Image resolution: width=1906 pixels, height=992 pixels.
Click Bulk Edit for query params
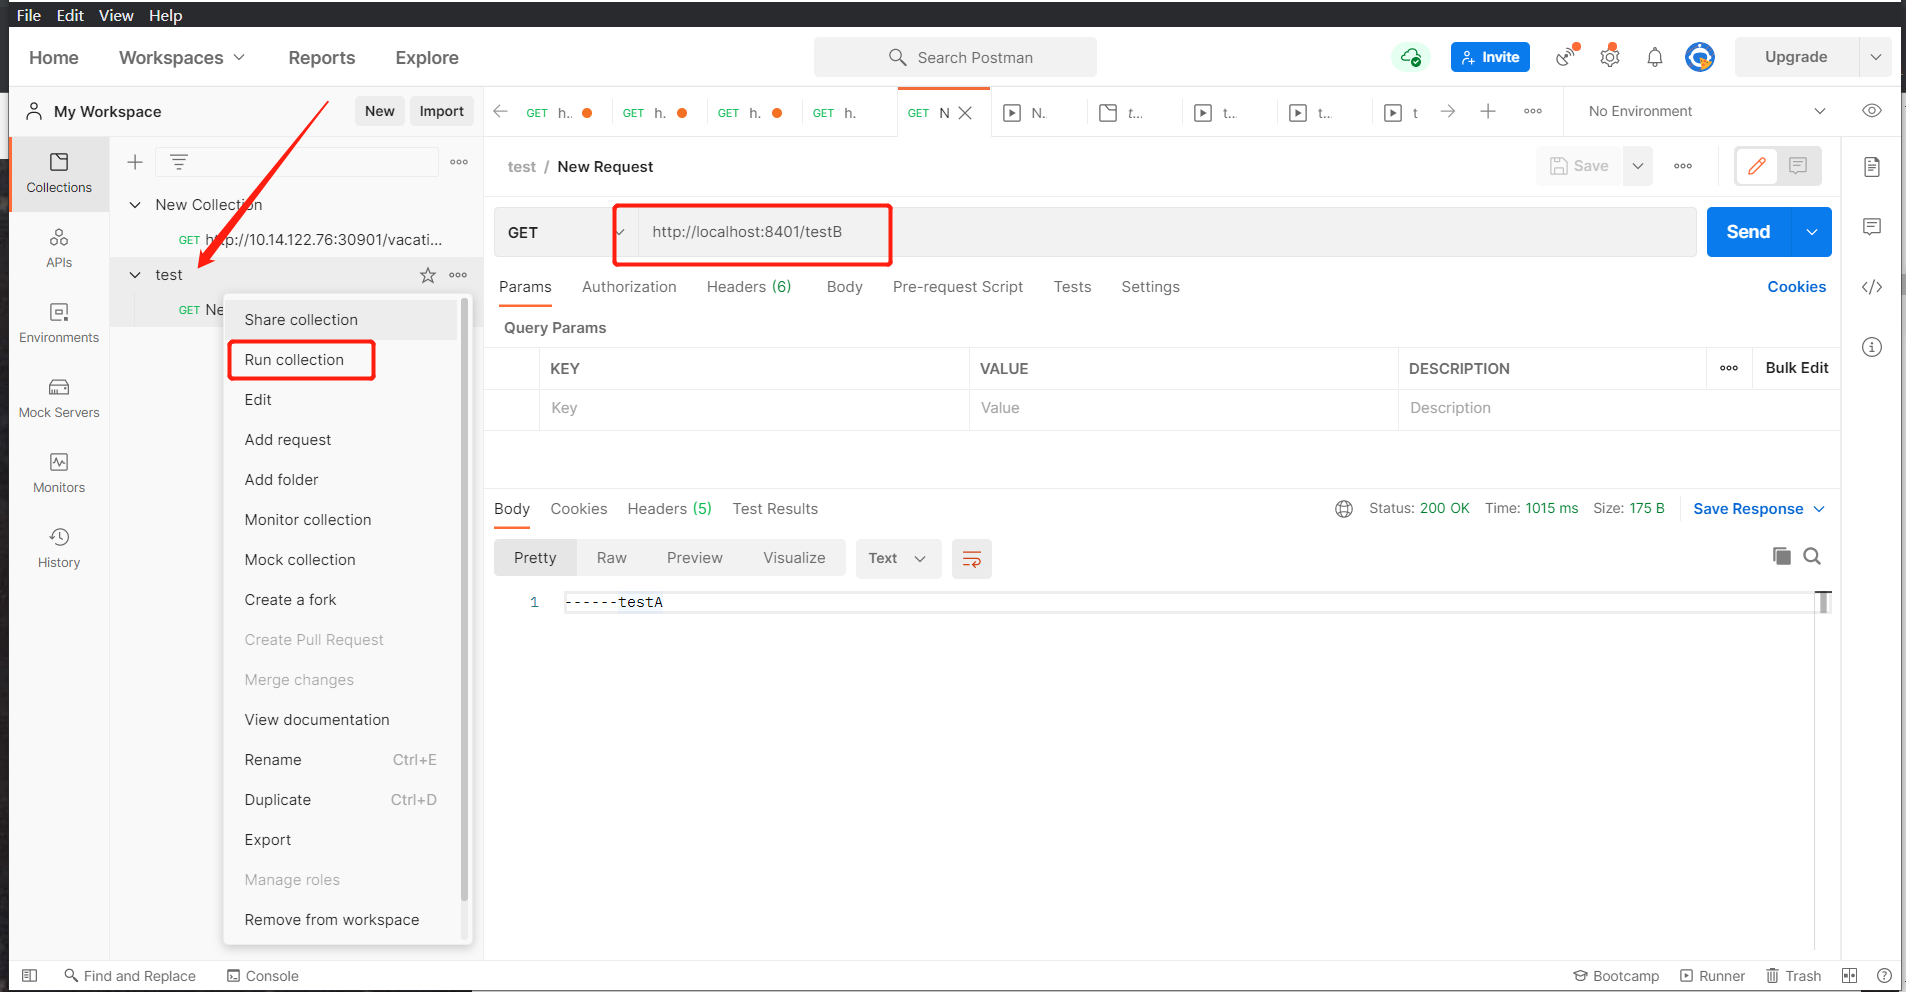tap(1796, 368)
